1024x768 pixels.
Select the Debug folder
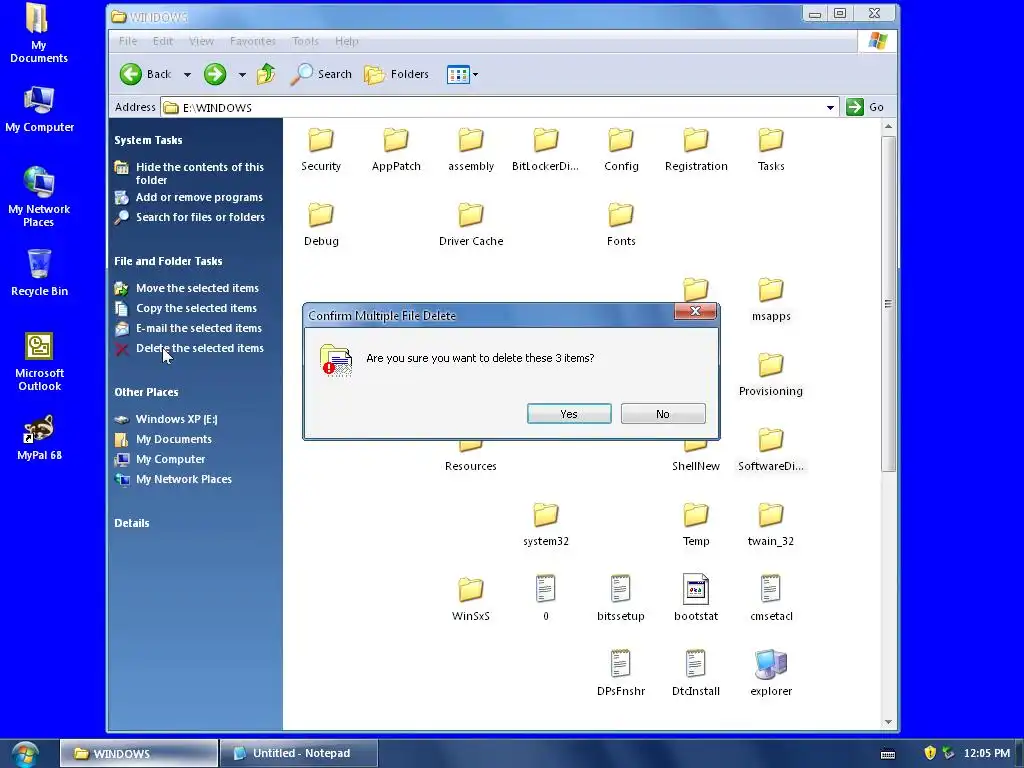[321, 225]
